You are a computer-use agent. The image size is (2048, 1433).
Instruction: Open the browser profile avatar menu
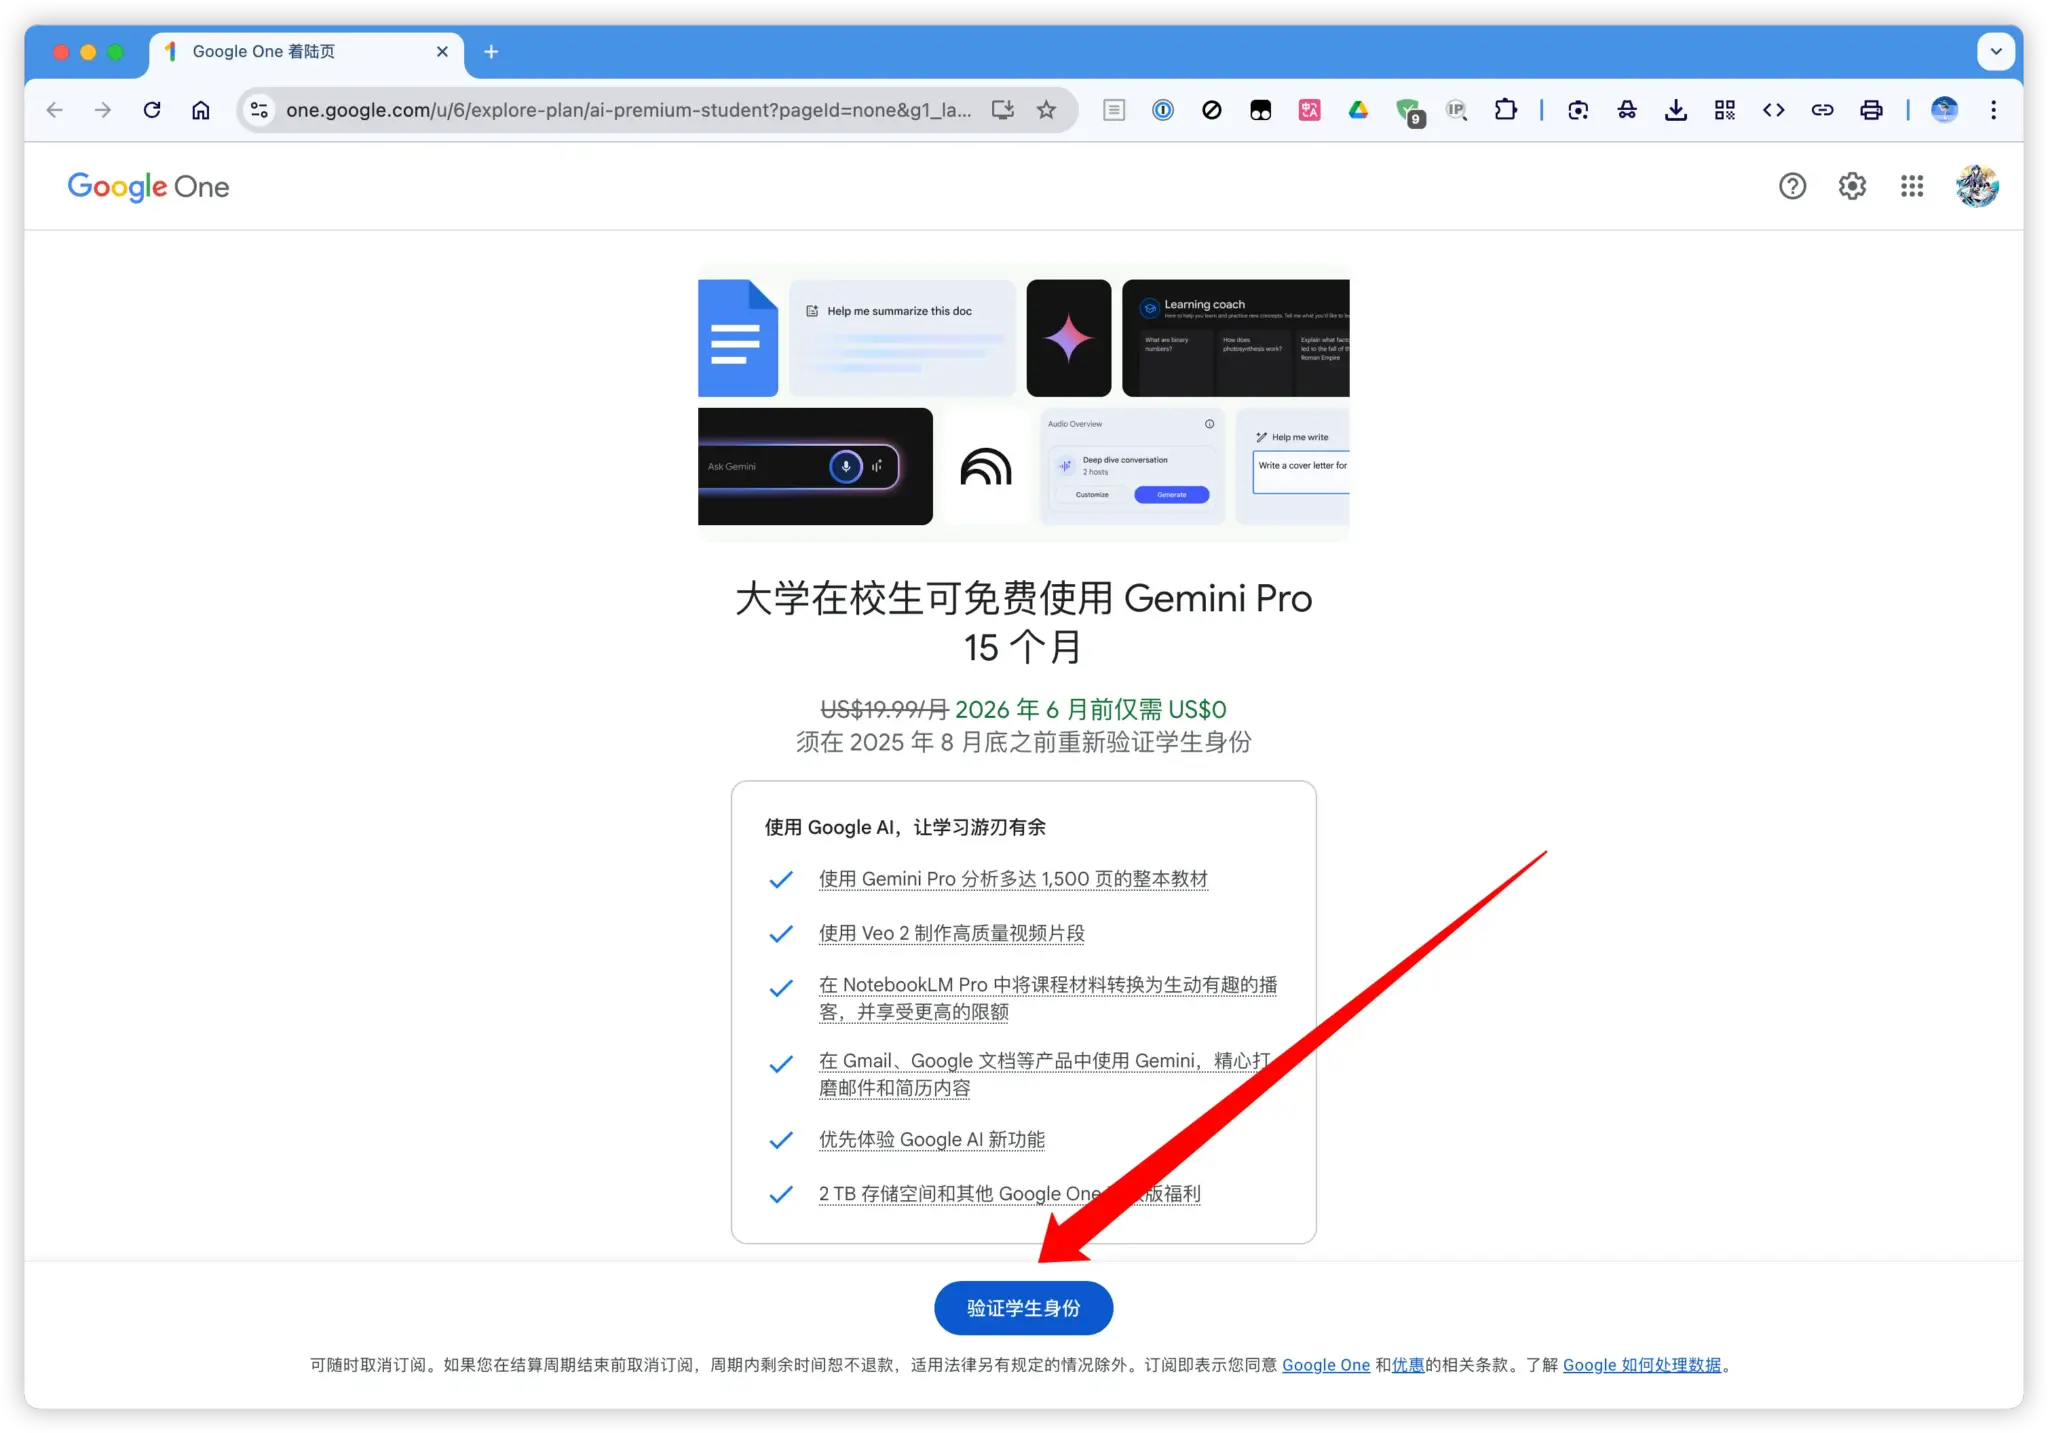pos(1944,110)
